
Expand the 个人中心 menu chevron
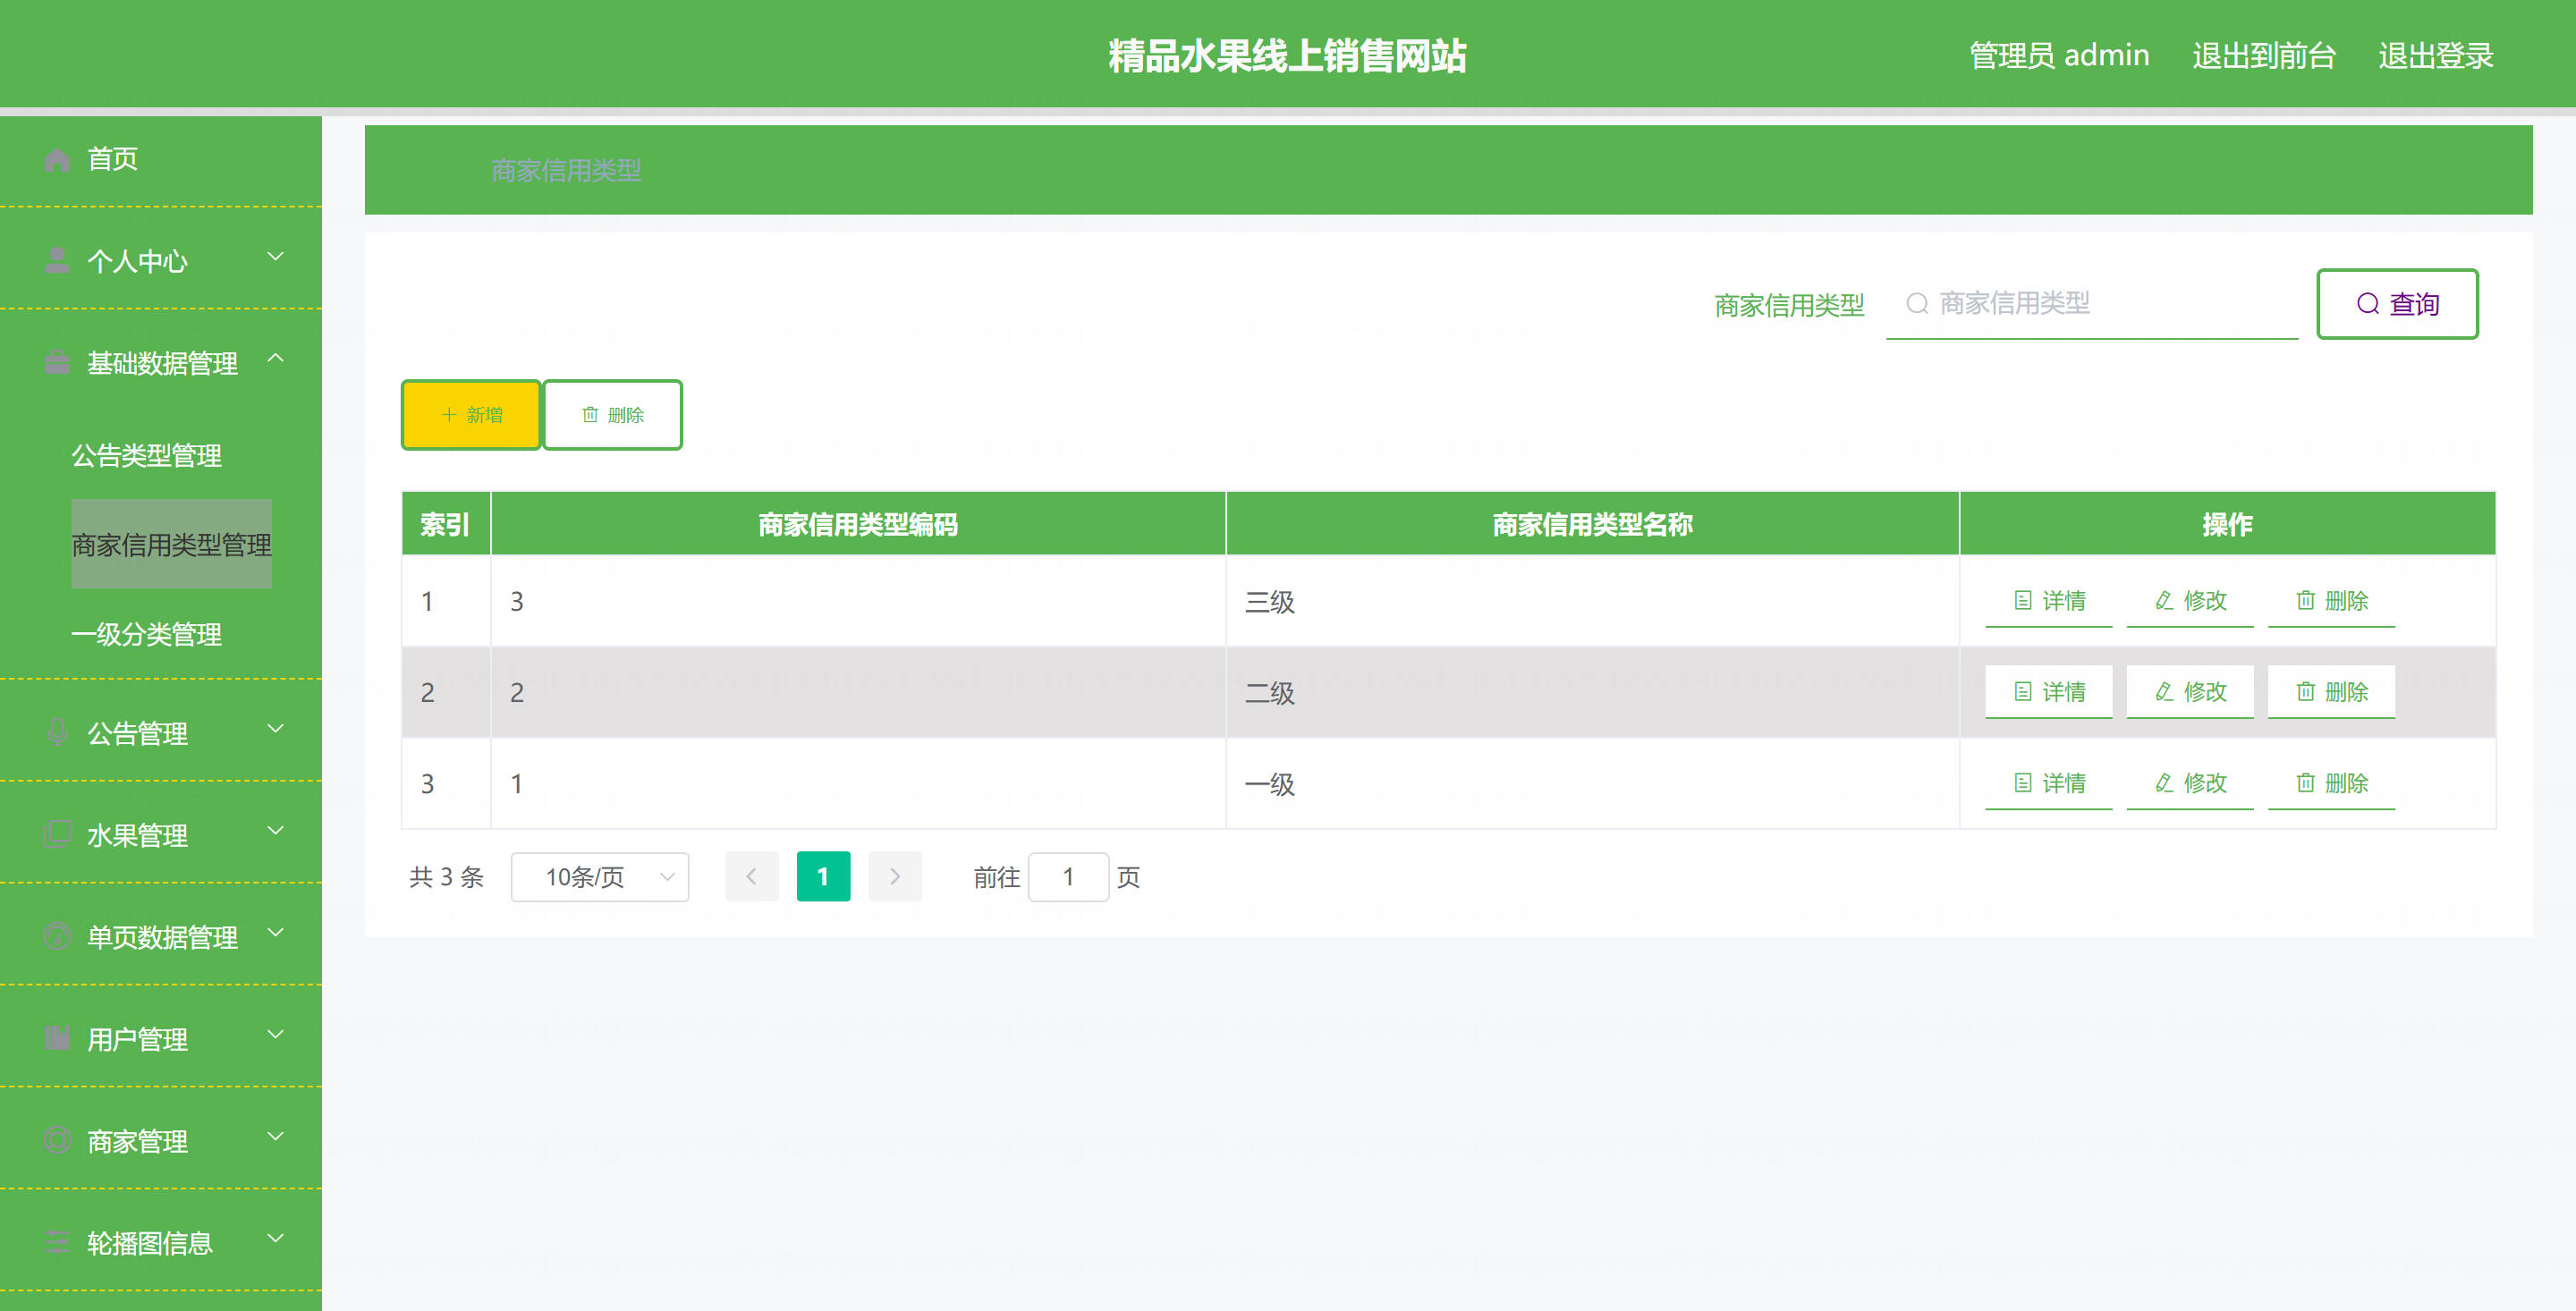point(276,257)
